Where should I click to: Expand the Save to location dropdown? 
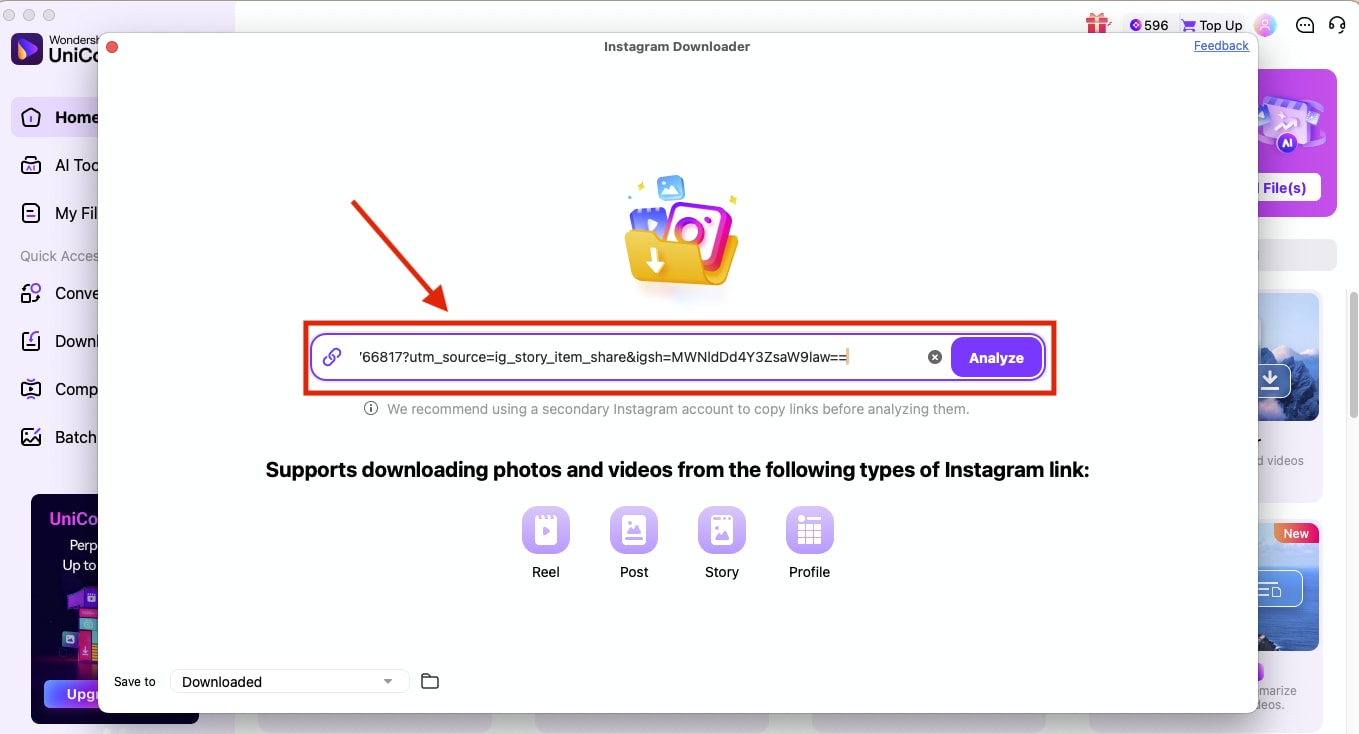click(x=288, y=681)
